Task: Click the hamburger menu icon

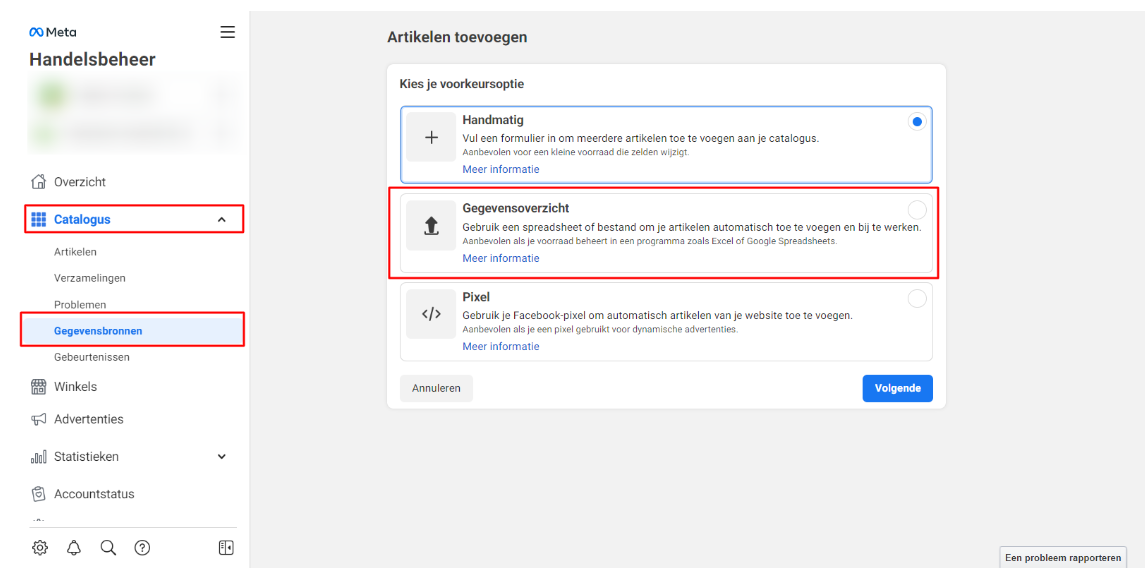Action: coord(228,32)
